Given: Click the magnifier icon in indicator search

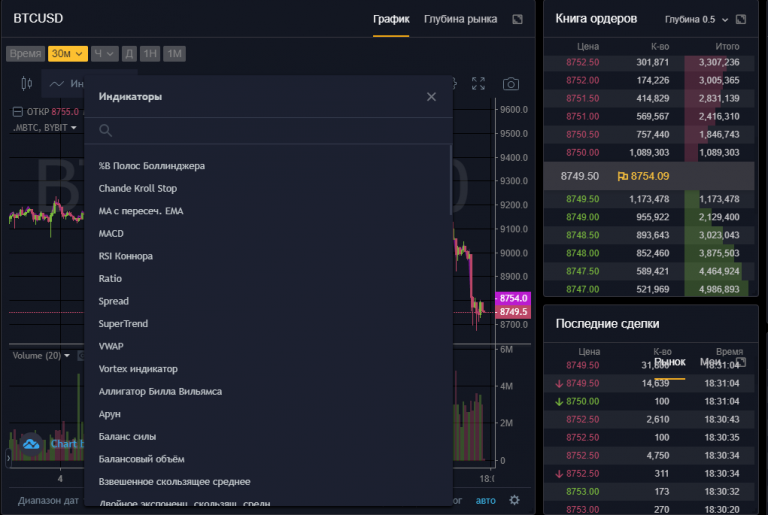Looking at the screenshot, I should pos(105,130).
